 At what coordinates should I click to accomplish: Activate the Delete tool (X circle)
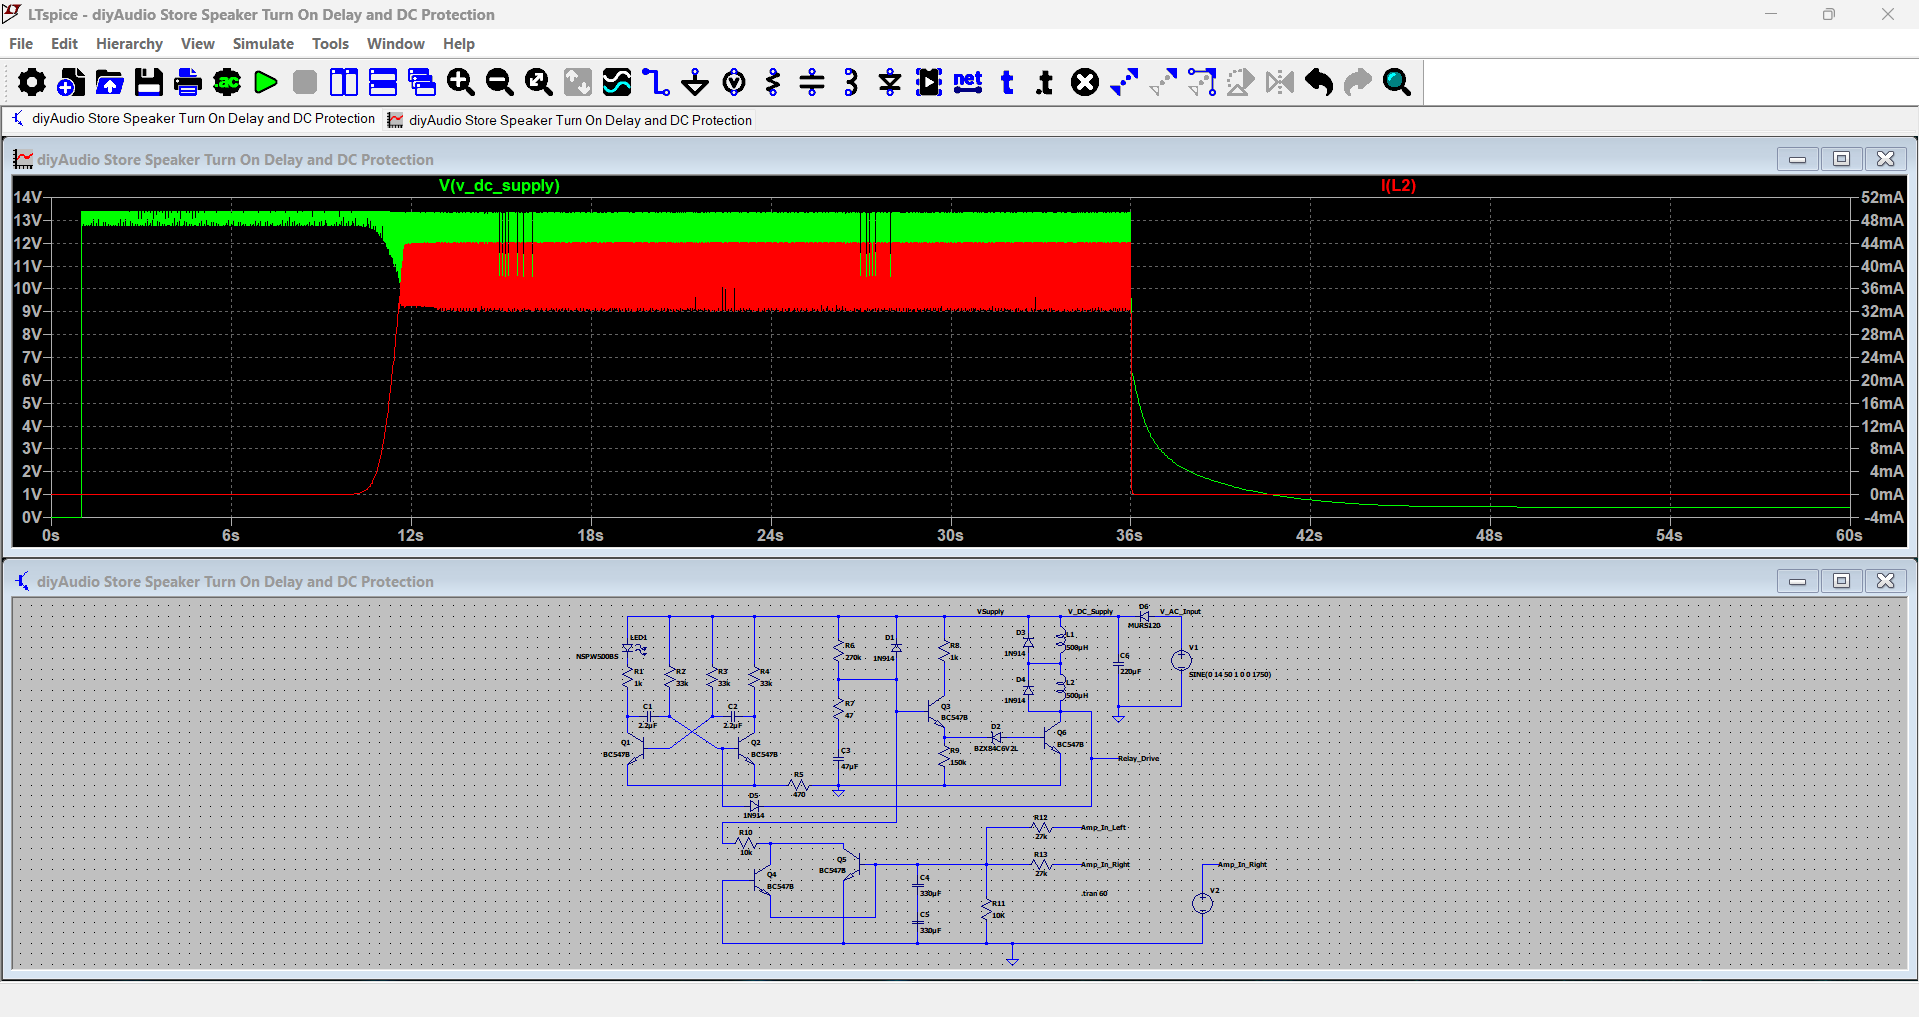pos(1085,82)
